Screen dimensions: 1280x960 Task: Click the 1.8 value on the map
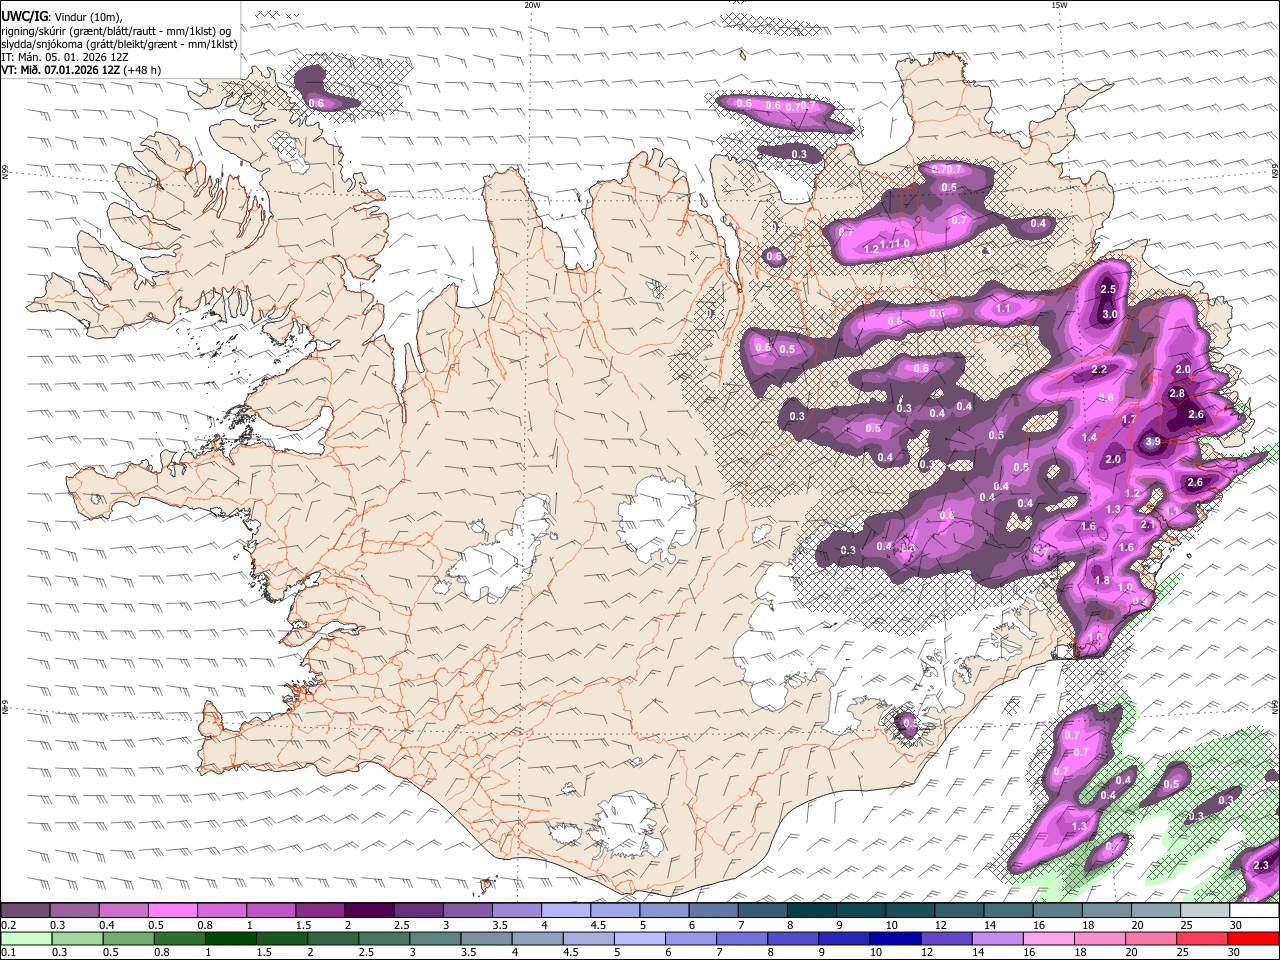pyautogui.click(x=1102, y=581)
